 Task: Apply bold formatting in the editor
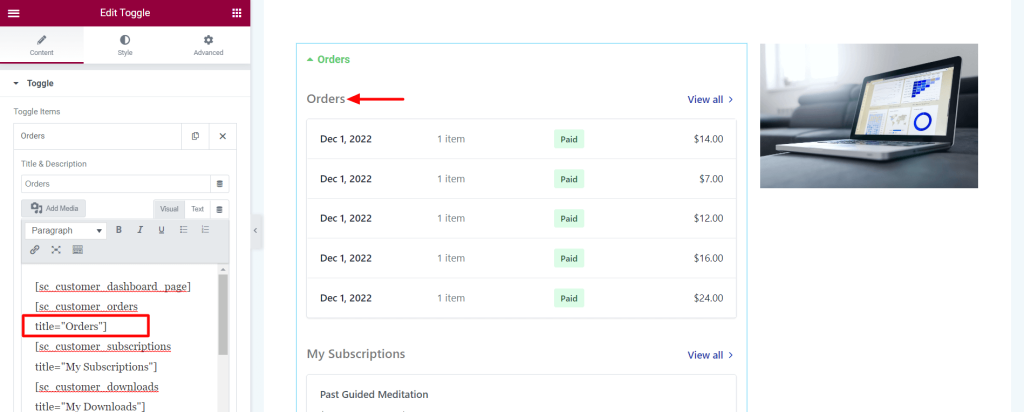click(x=119, y=230)
